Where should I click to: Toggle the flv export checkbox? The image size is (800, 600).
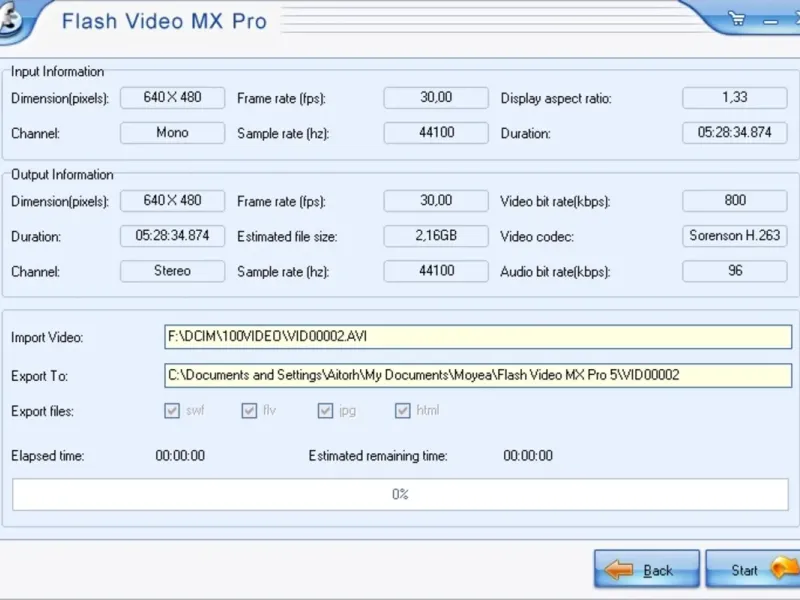[249, 411]
